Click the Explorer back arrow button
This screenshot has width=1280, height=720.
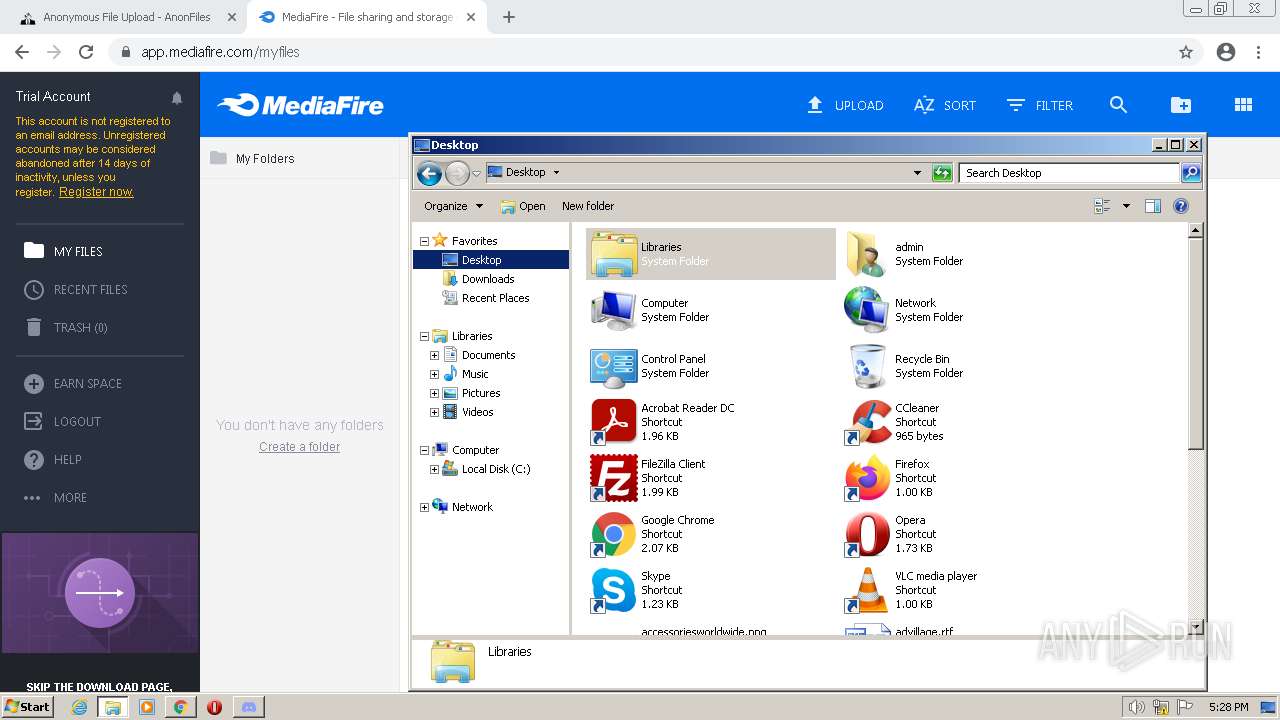(429, 173)
